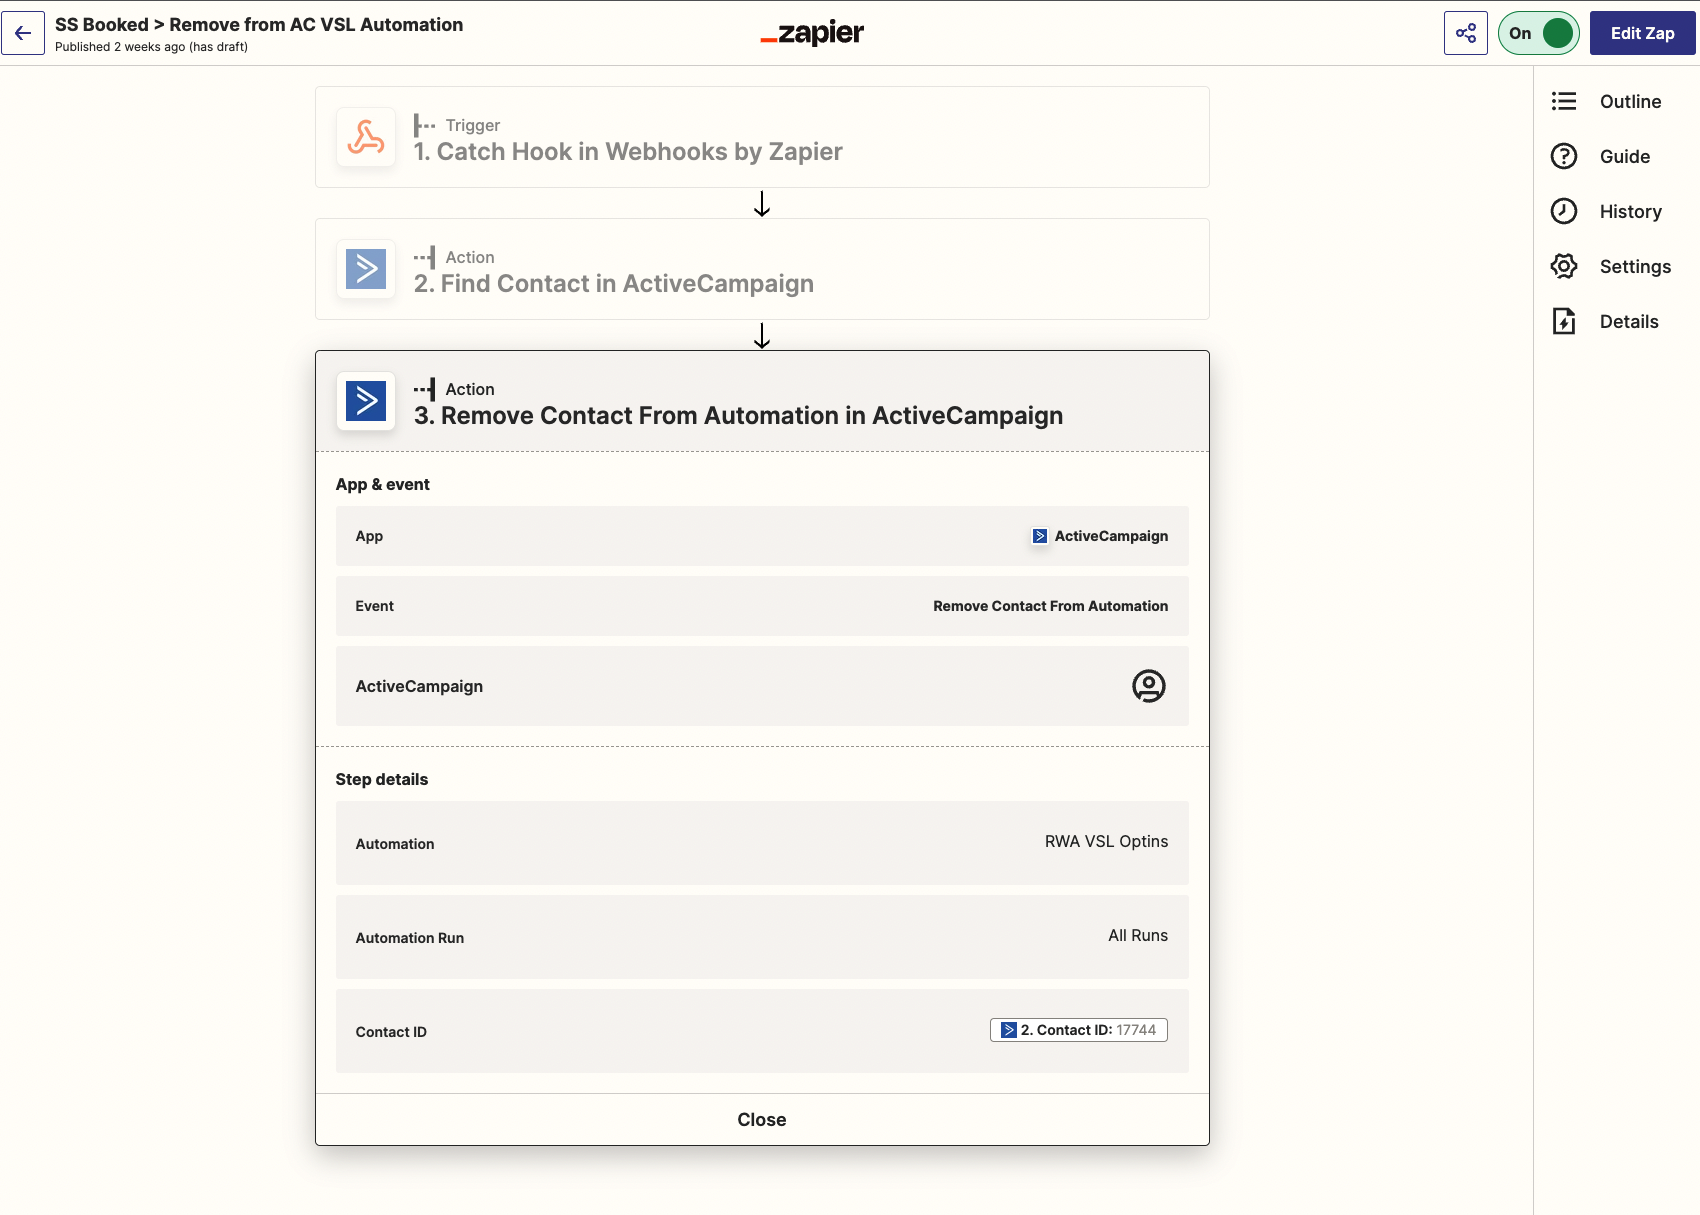This screenshot has width=1700, height=1215.
Task: Click Published 2 weeks ago draft text
Action: pyautogui.click(x=151, y=47)
